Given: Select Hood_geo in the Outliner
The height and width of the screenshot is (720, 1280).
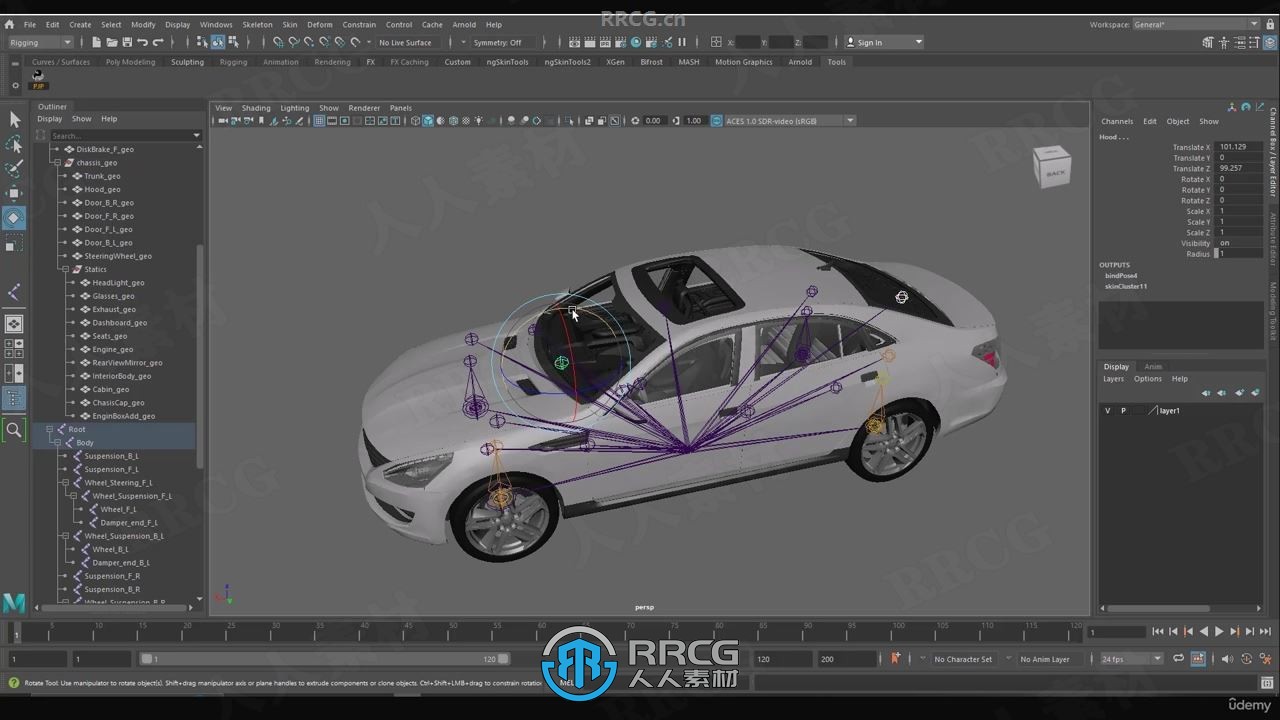Looking at the screenshot, I should [x=102, y=189].
